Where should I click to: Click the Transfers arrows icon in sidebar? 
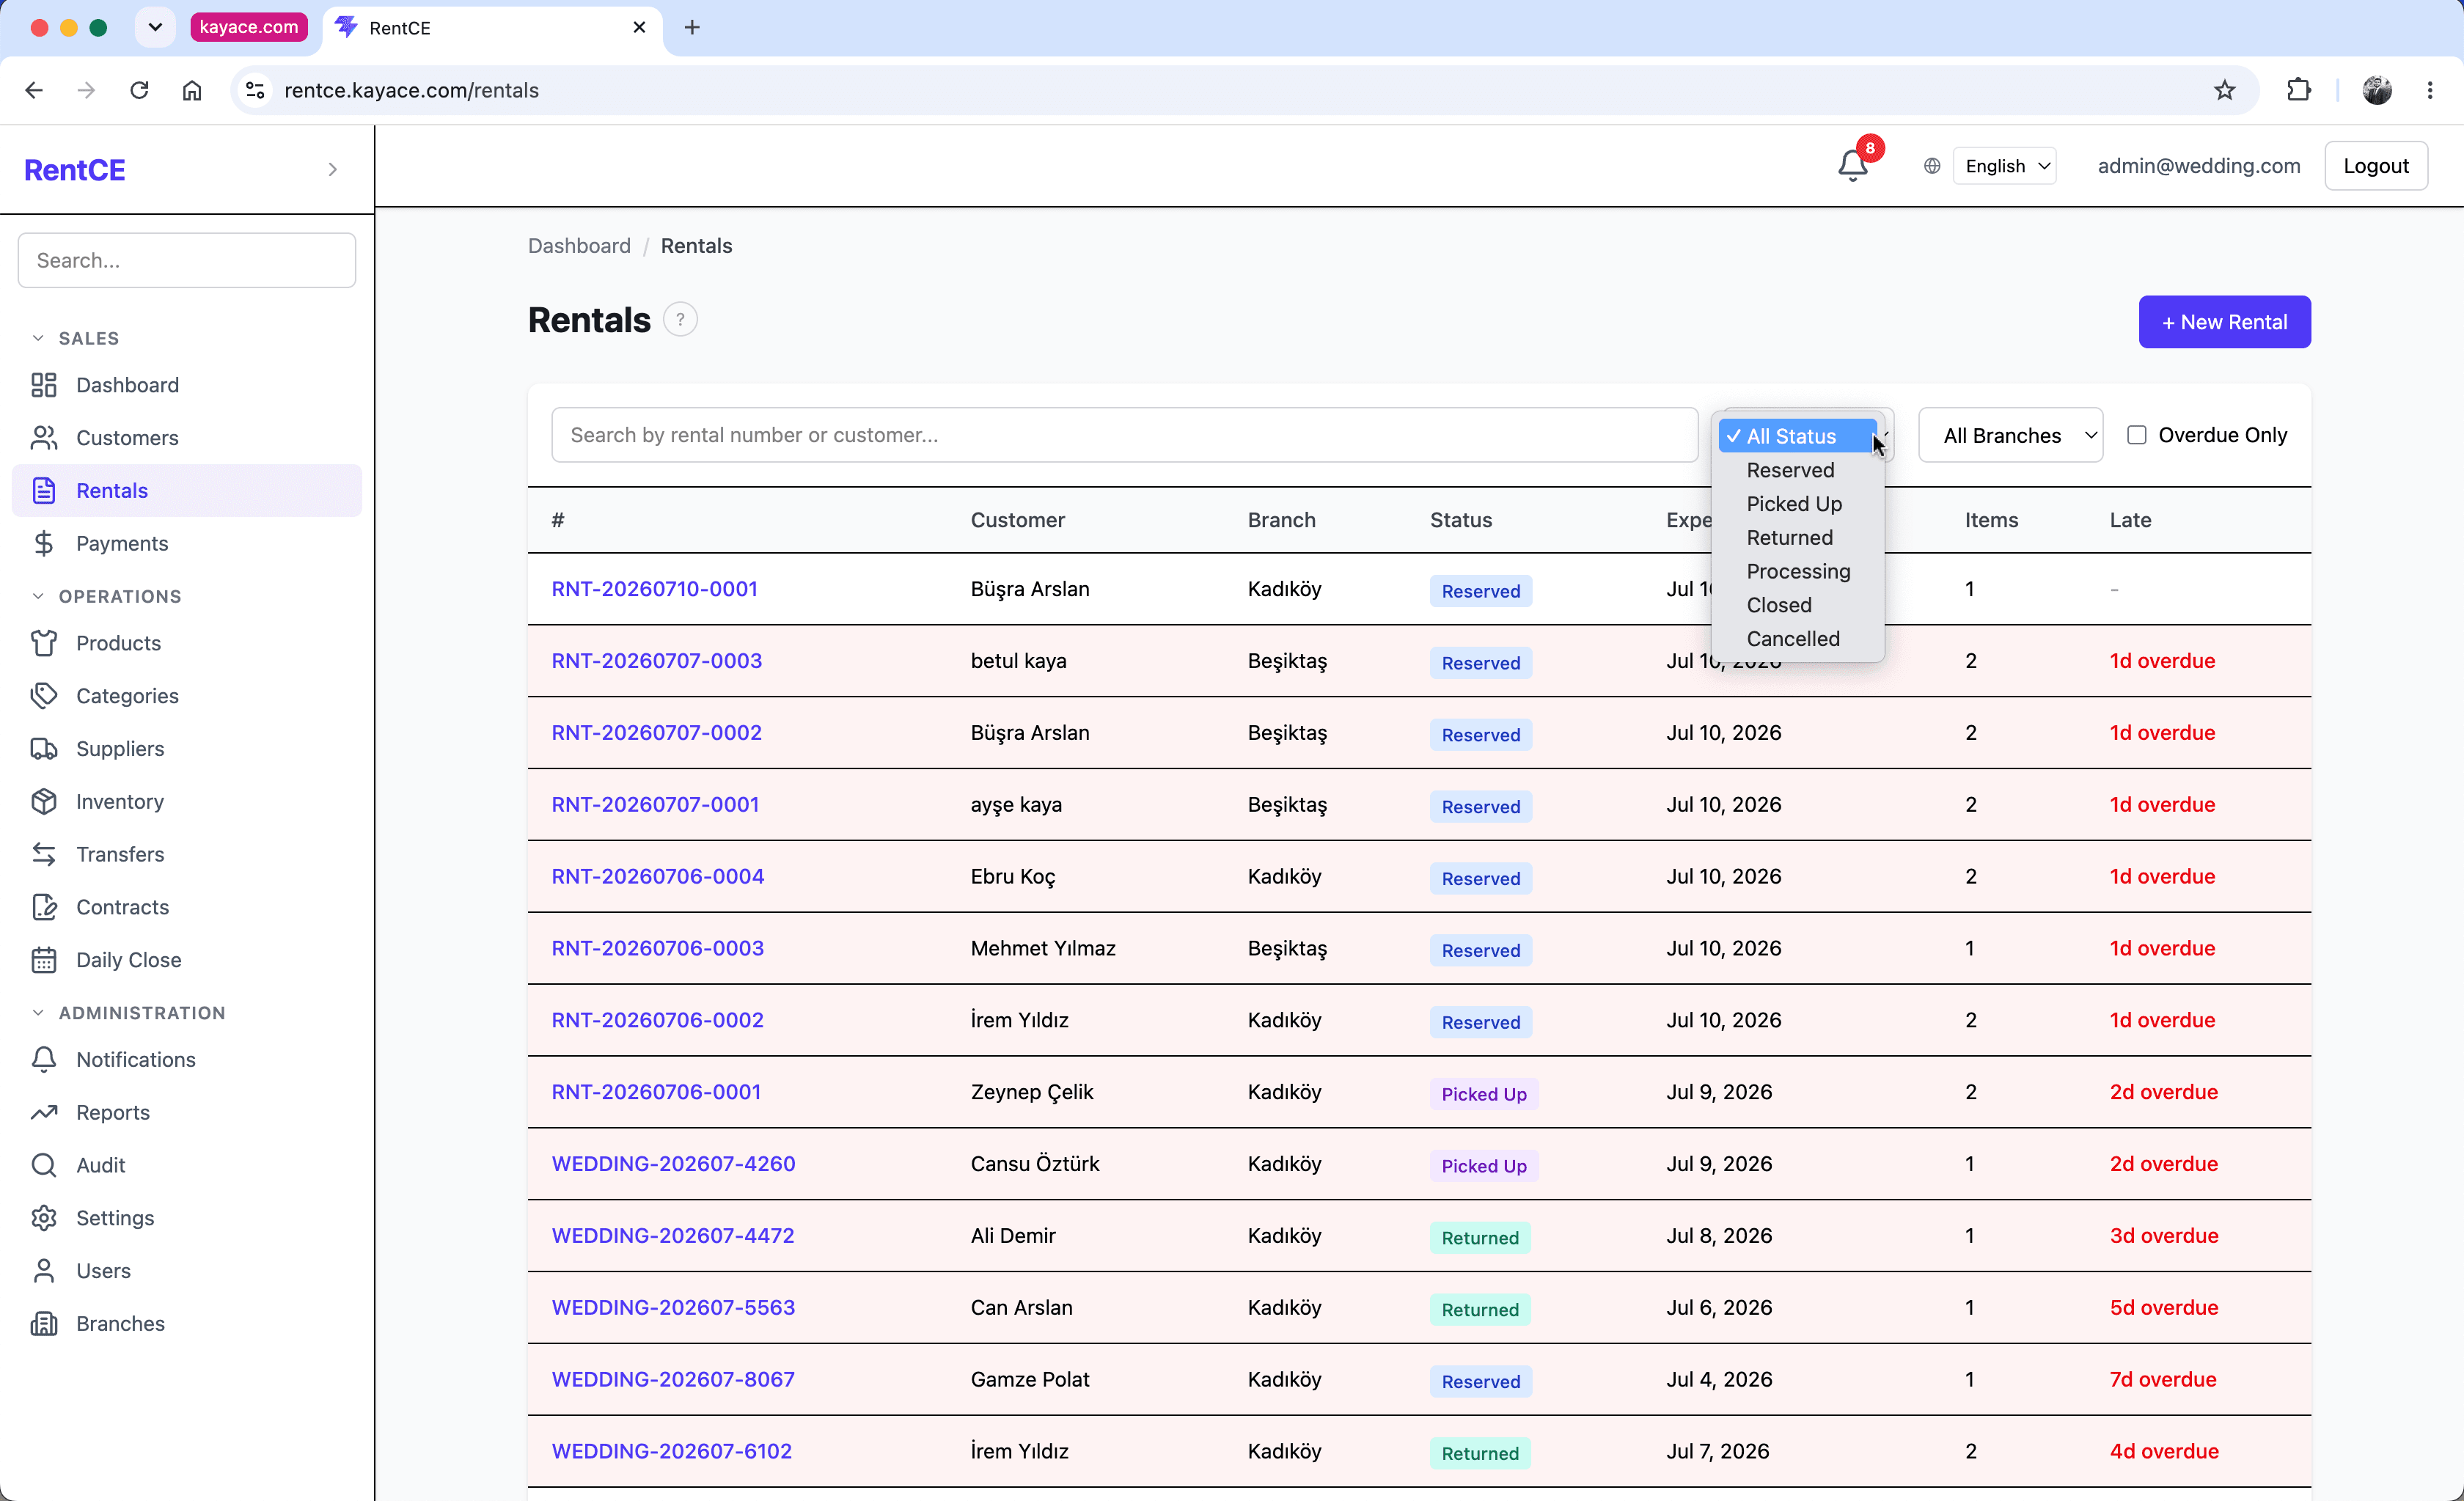(x=44, y=854)
